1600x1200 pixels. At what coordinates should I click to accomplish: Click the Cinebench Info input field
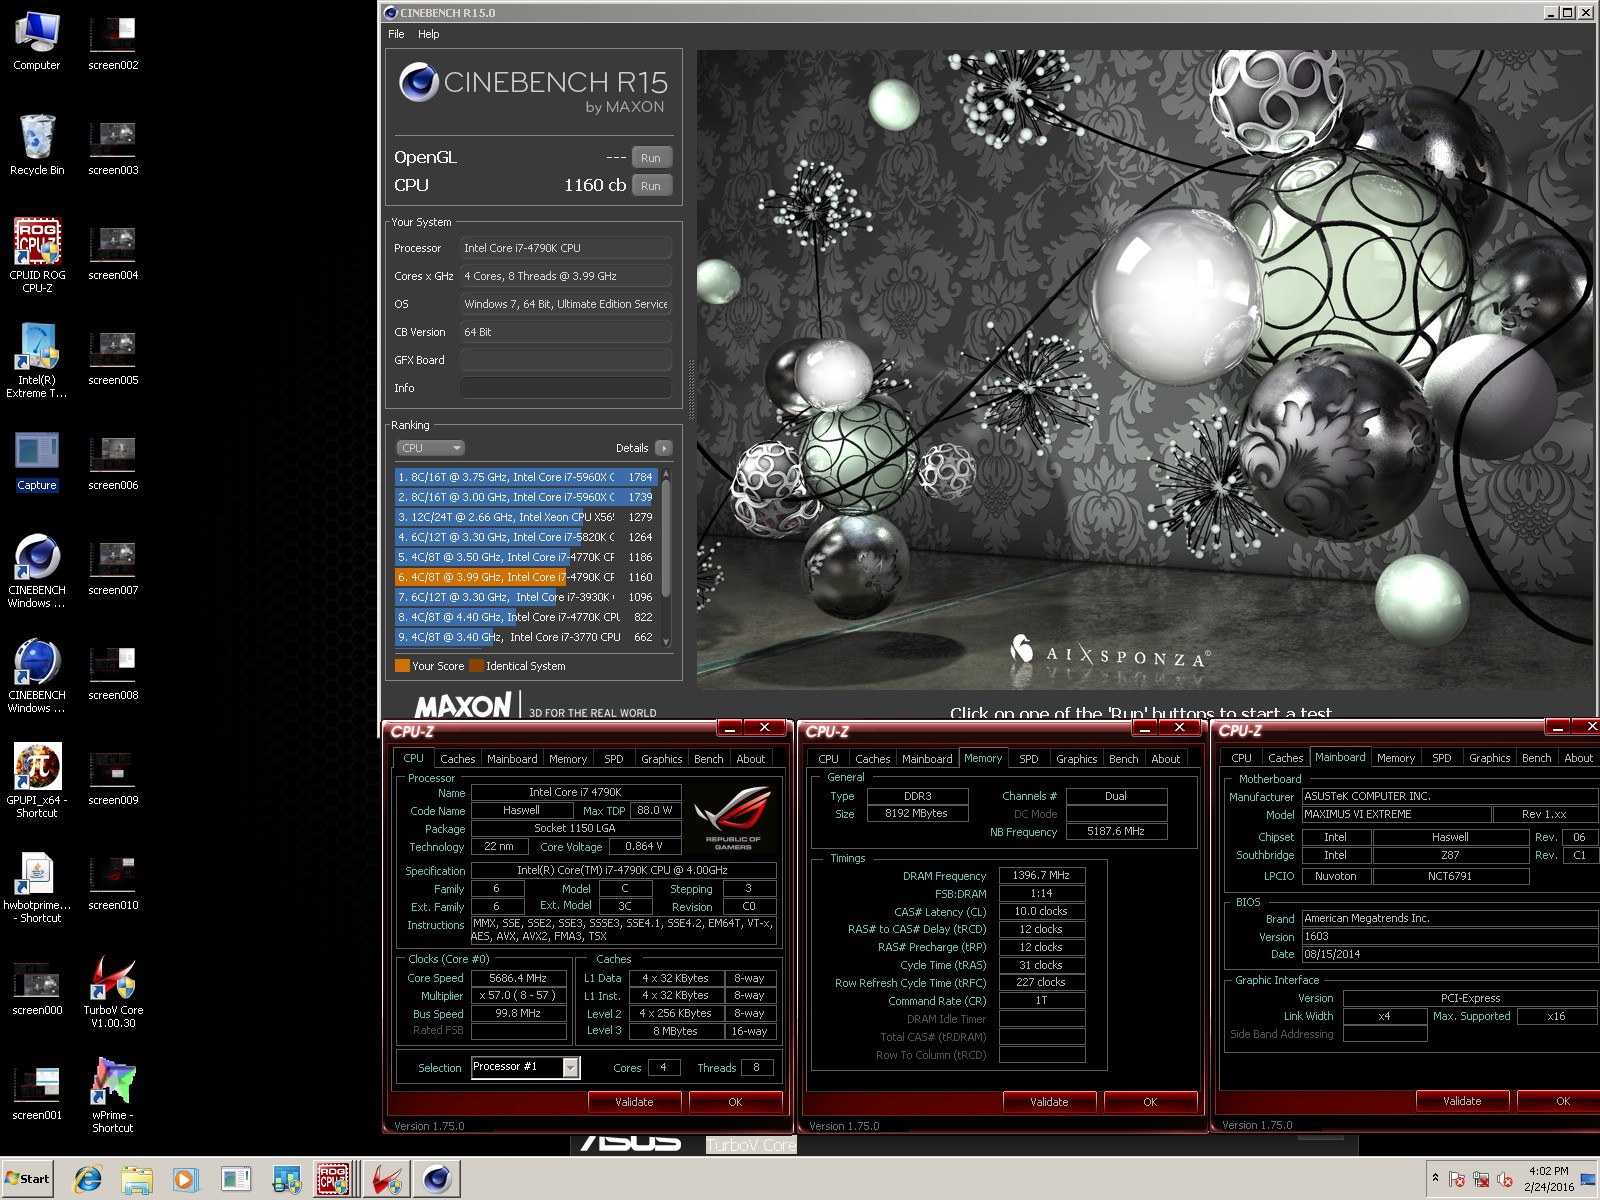tap(566, 388)
